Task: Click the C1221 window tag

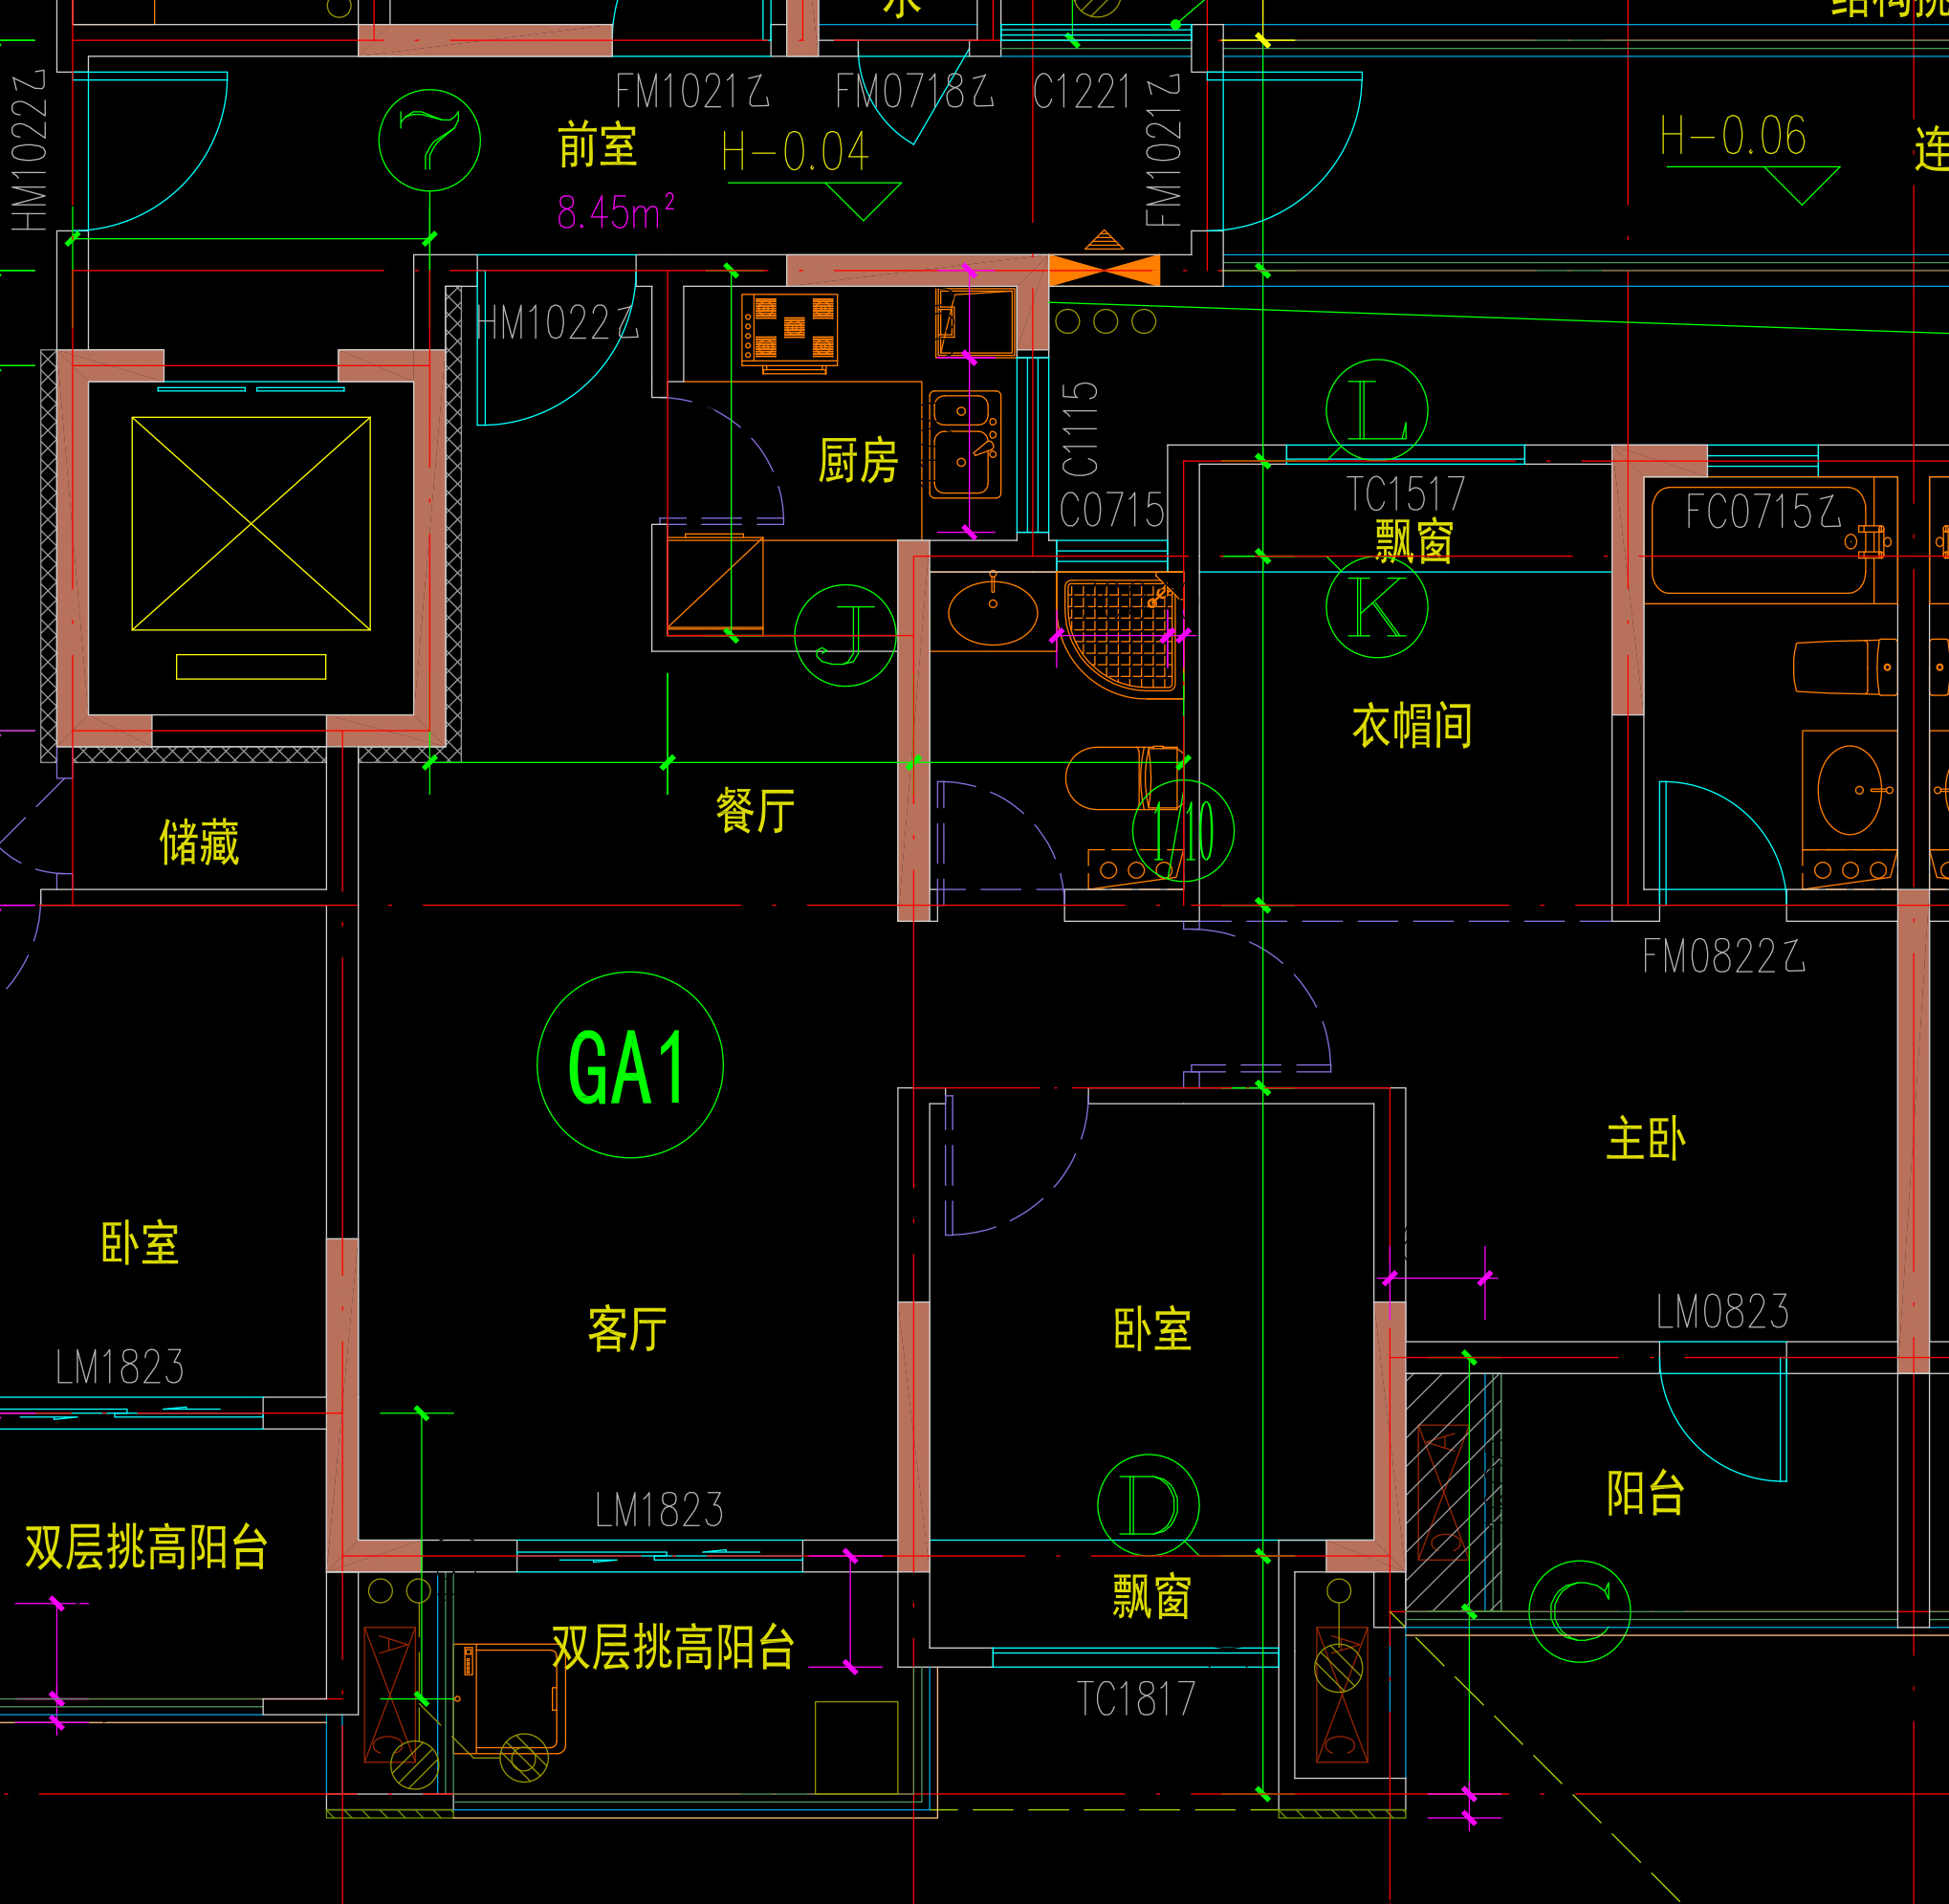Action: [x=1081, y=92]
